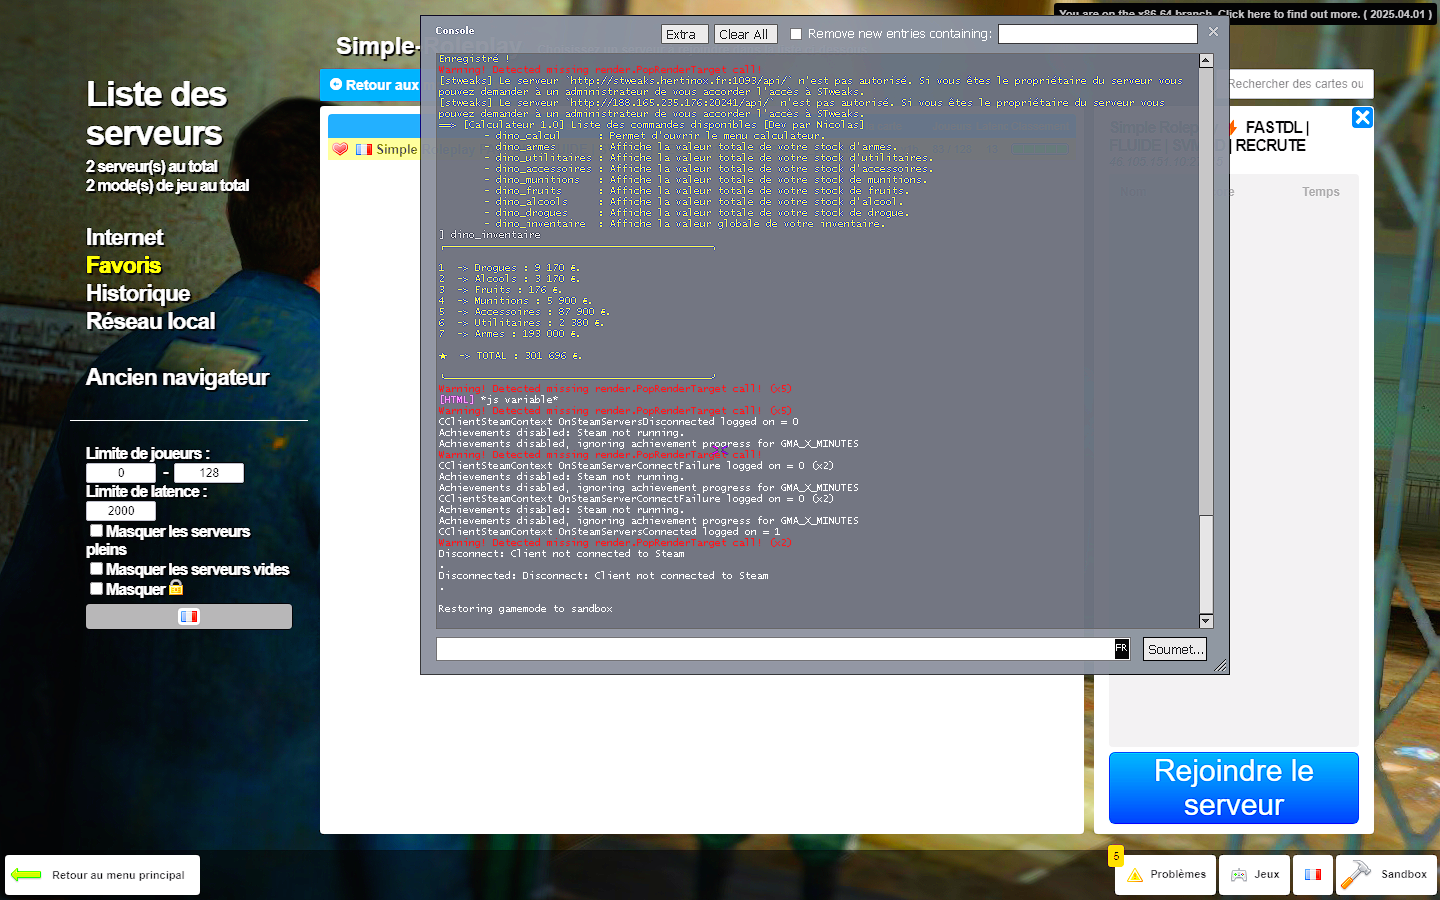The height and width of the screenshot is (900, 1440).
Task: Click console scrollbar up arrow
Action: point(1206,60)
